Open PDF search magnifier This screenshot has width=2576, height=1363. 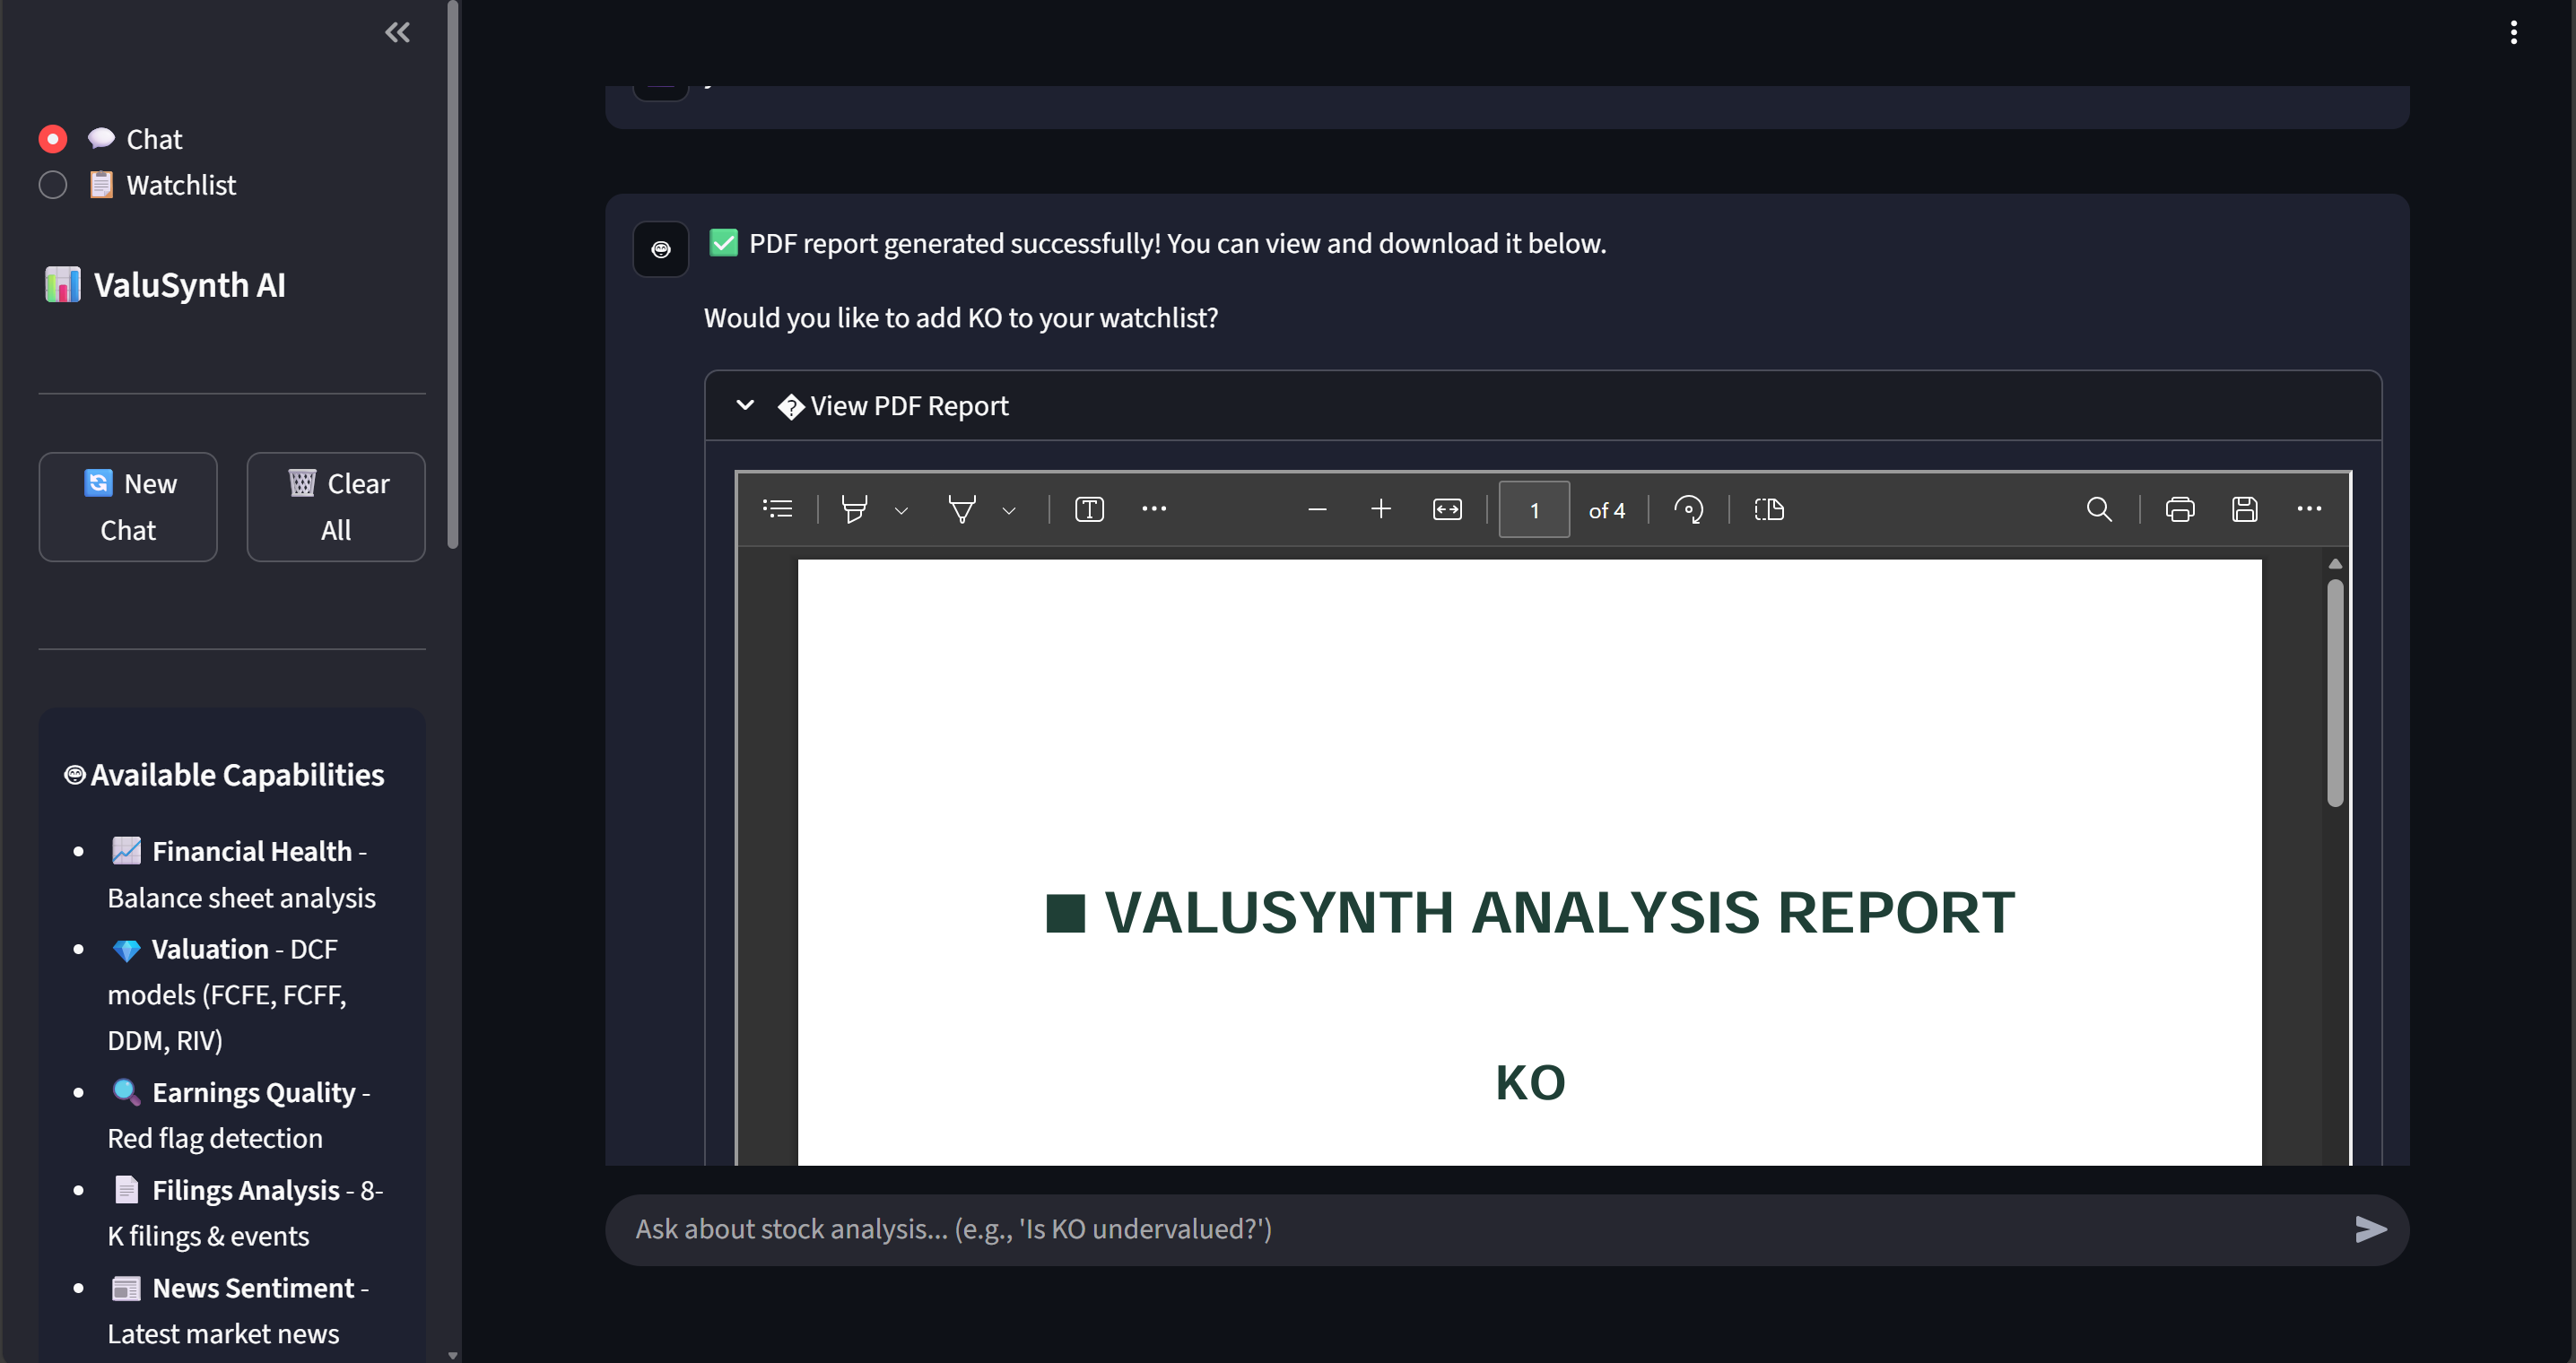coord(2099,509)
